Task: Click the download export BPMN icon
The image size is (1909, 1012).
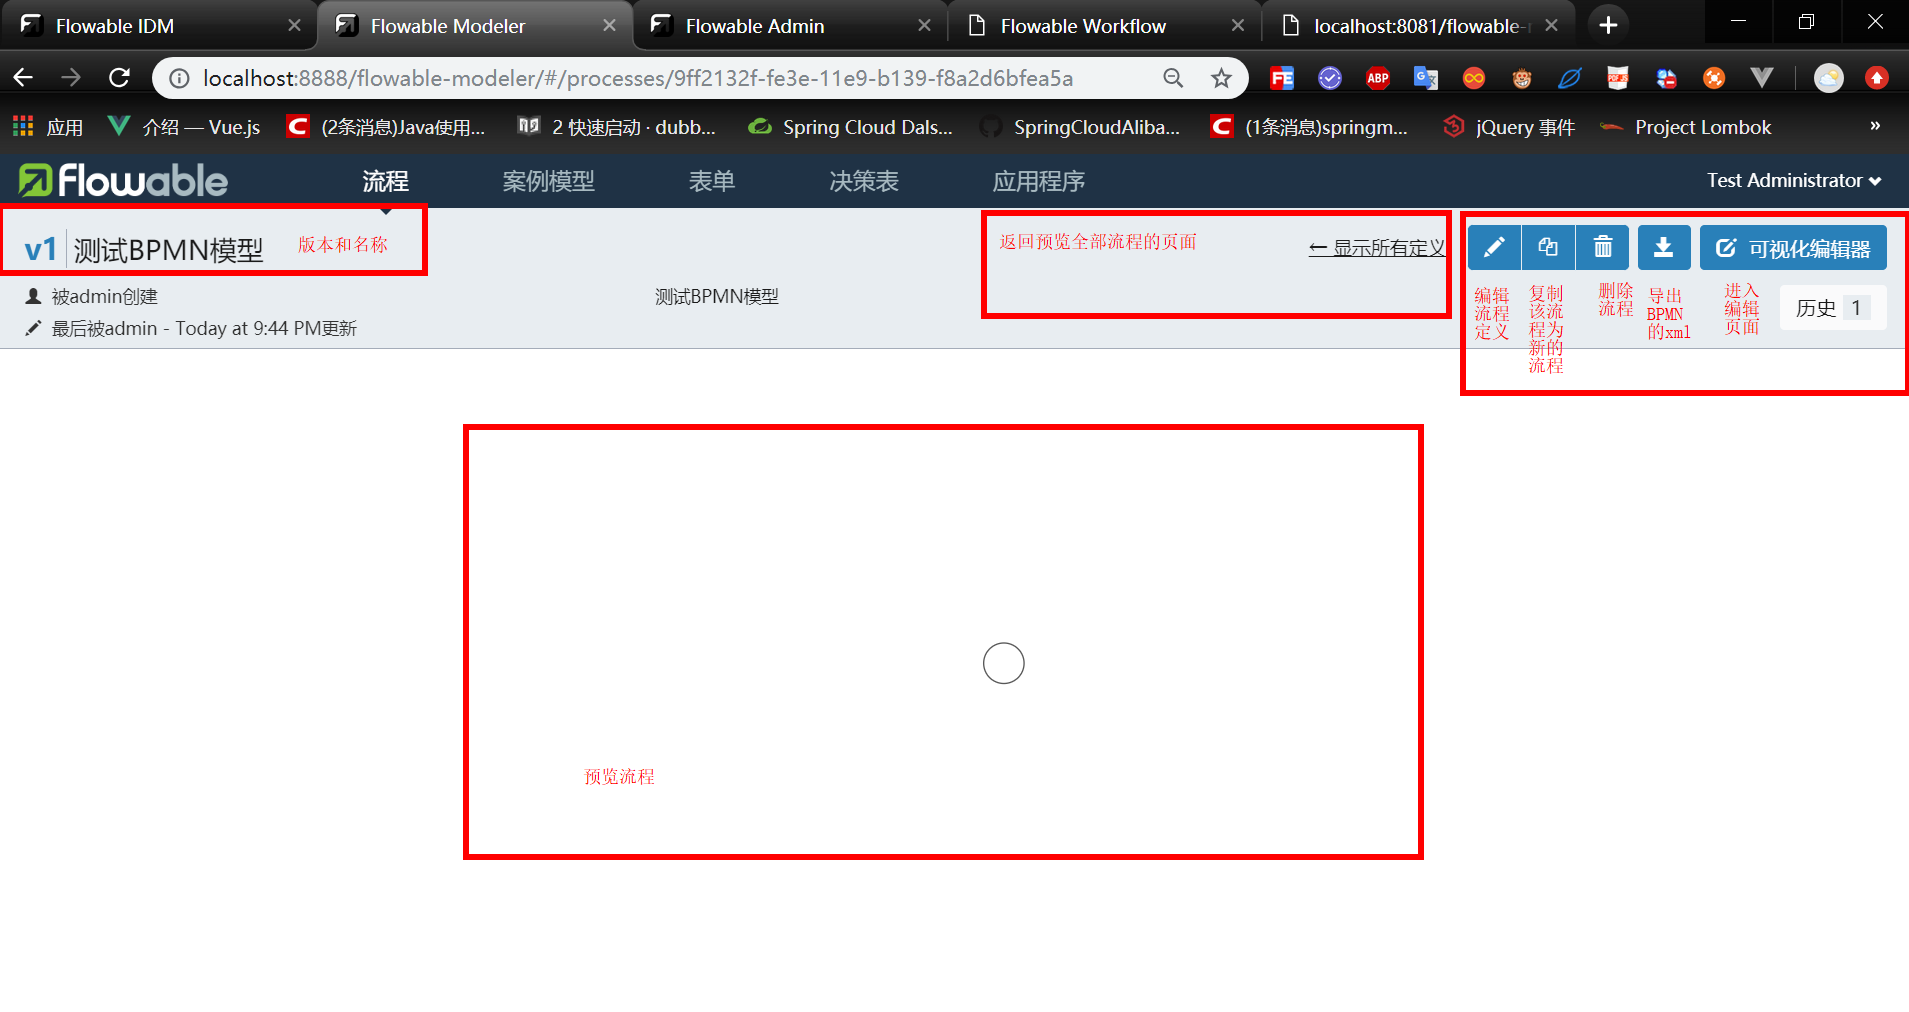Action: pos(1664,247)
